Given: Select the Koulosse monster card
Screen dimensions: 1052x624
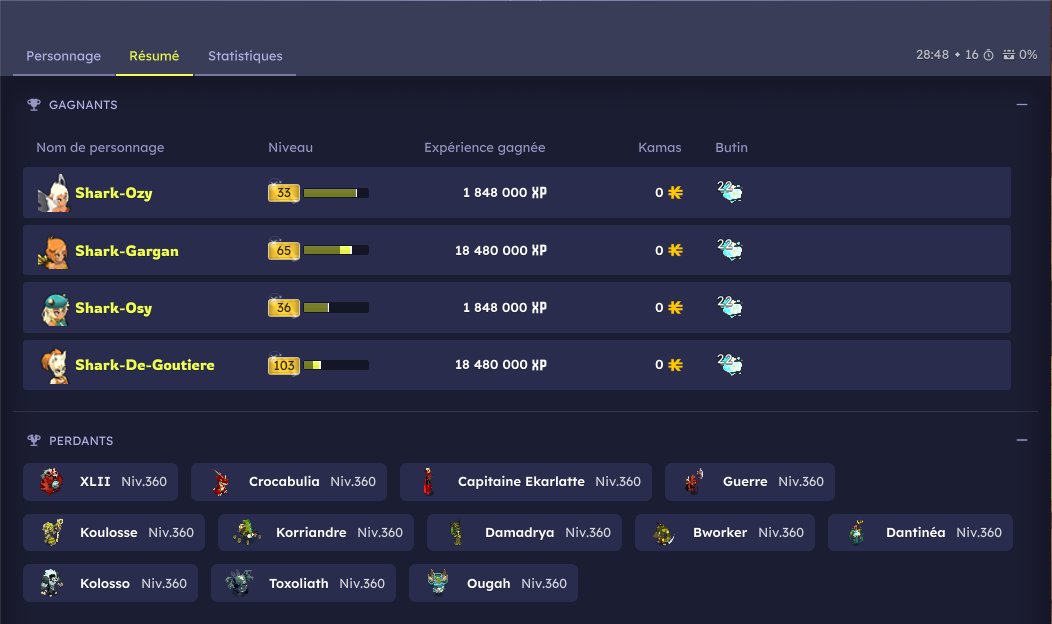Looking at the screenshot, I should [114, 533].
